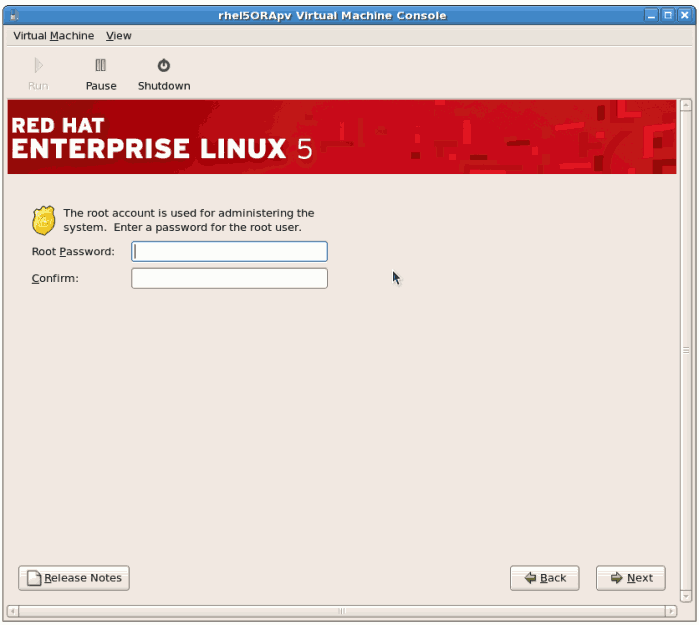Click the horizontal scrollbar right arrow
This screenshot has width=699, height=625.
[671, 610]
